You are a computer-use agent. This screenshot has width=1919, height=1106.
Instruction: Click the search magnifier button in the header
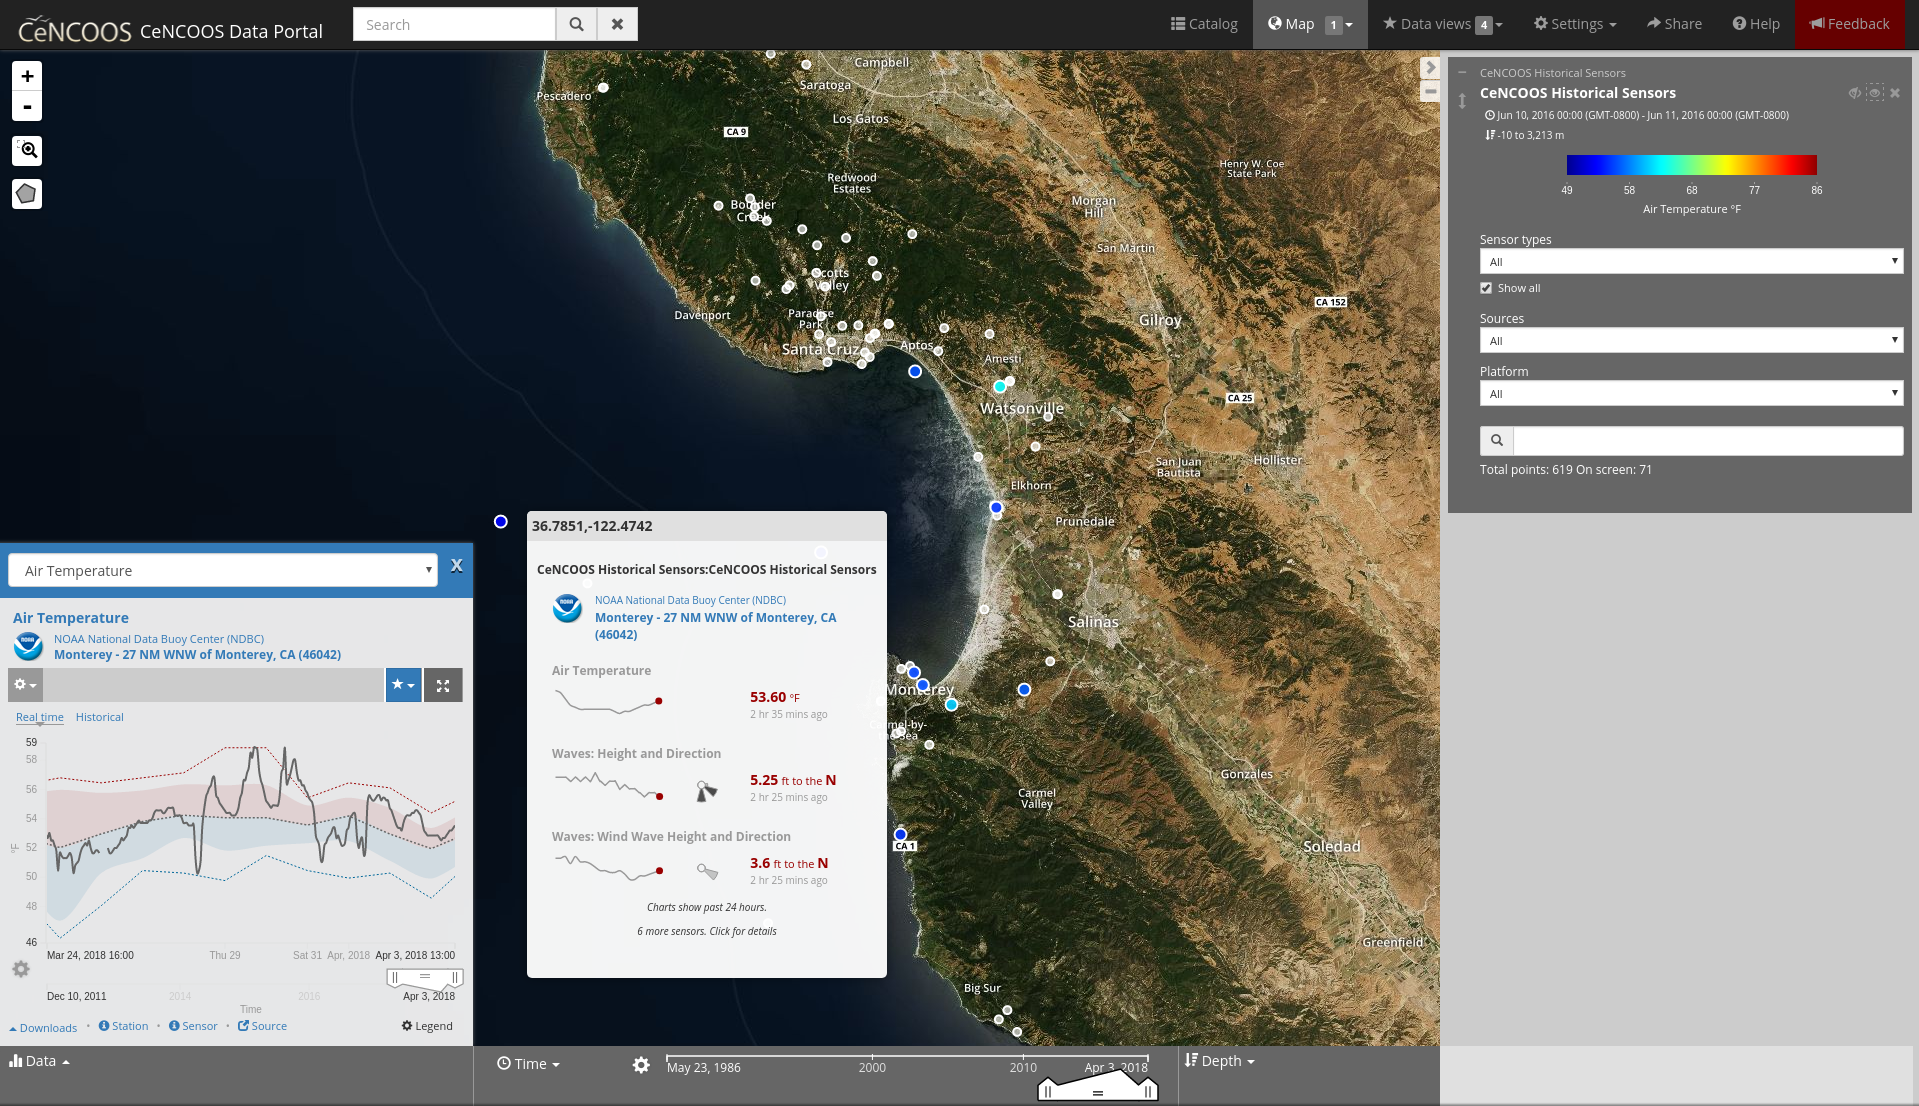(576, 24)
